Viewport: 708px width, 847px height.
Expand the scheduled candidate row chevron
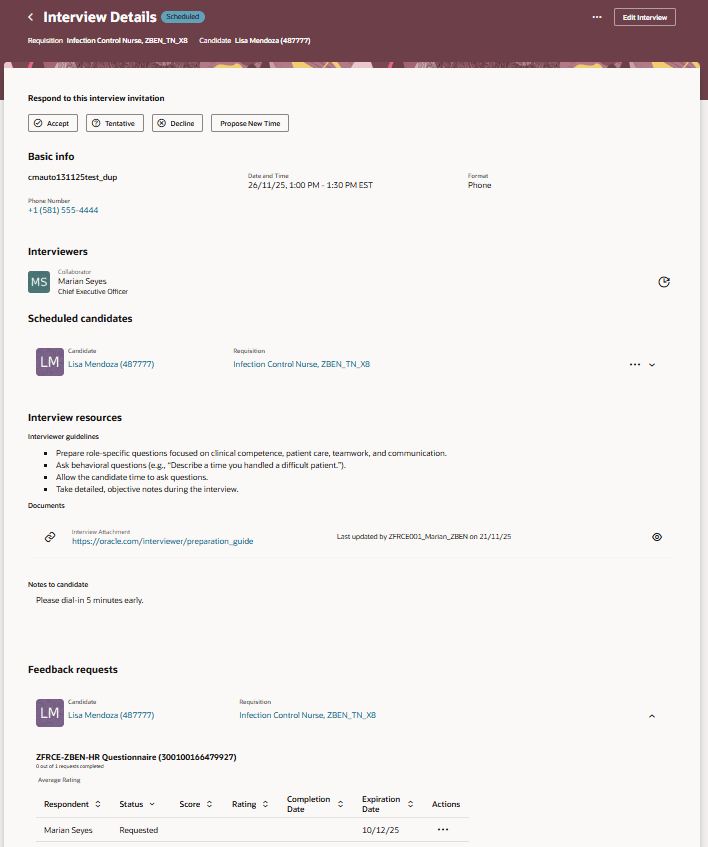652,365
